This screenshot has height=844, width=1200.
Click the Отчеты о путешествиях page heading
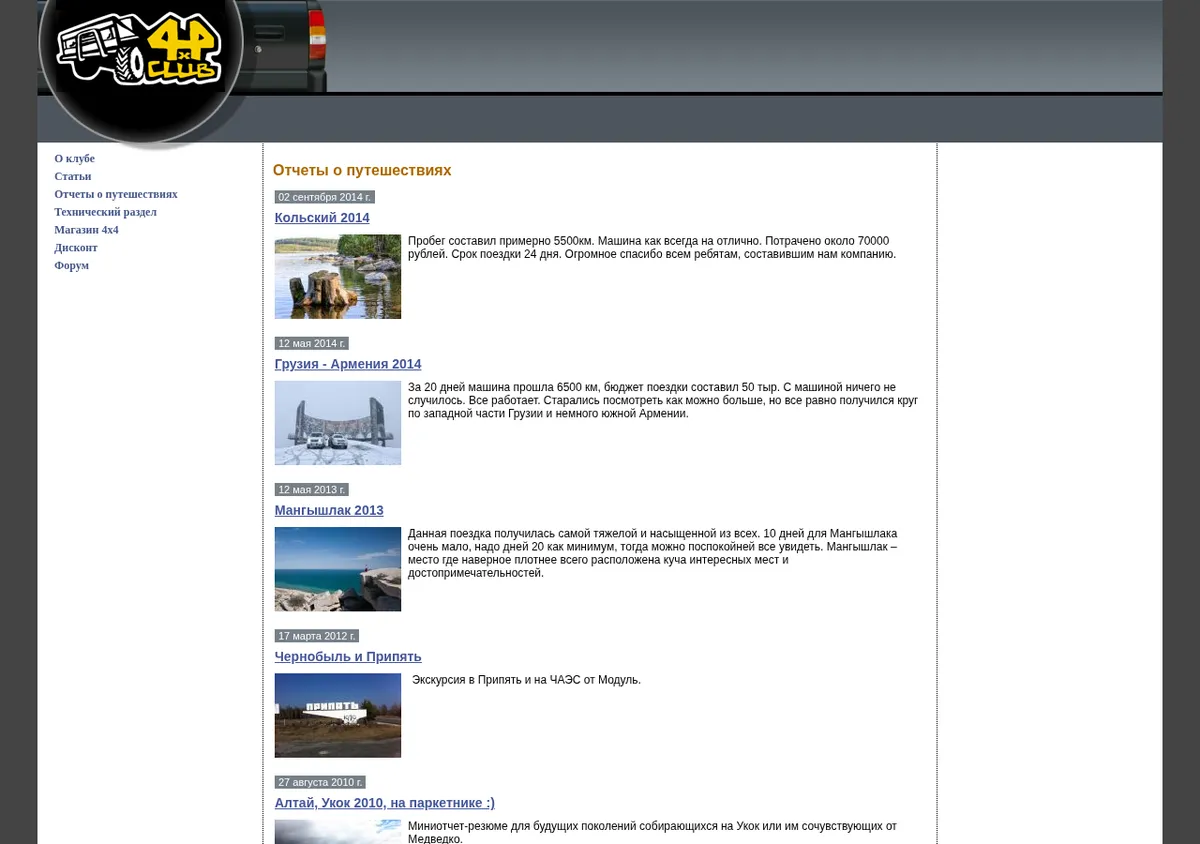pyautogui.click(x=362, y=171)
